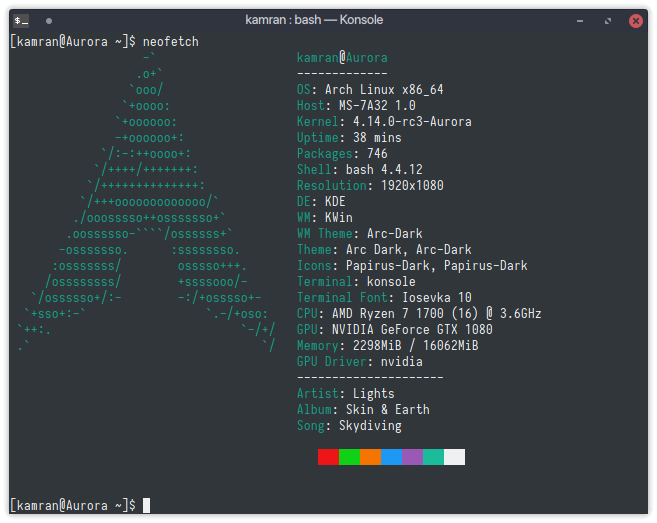The image size is (657, 523).
Task: Click the Icons line 'Papirus-Dark, Papirus-Dark'
Action: (x=437, y=265)
